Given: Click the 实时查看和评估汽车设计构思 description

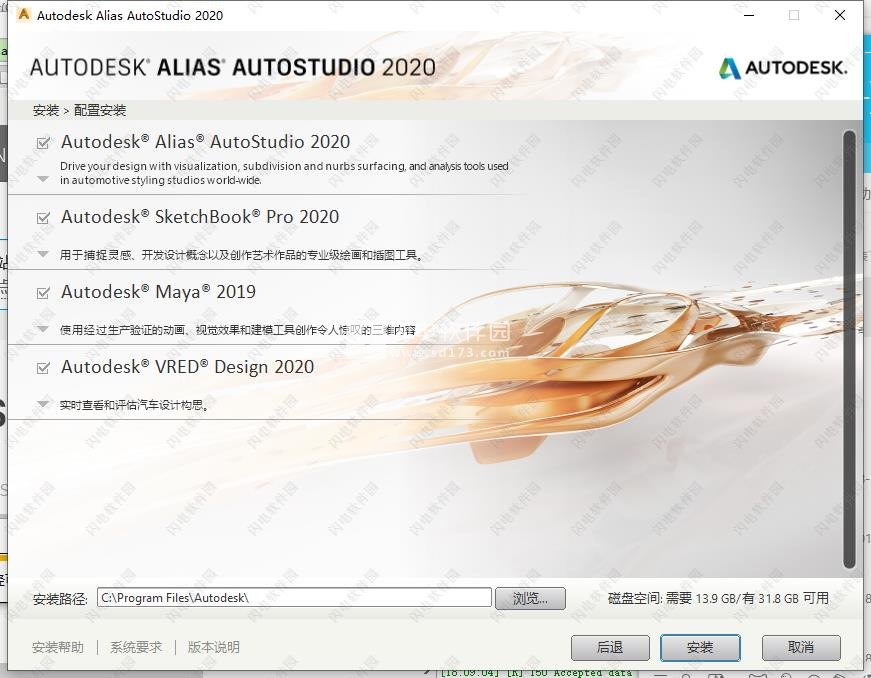Looking at the screenshot, I should pos(134,405).
